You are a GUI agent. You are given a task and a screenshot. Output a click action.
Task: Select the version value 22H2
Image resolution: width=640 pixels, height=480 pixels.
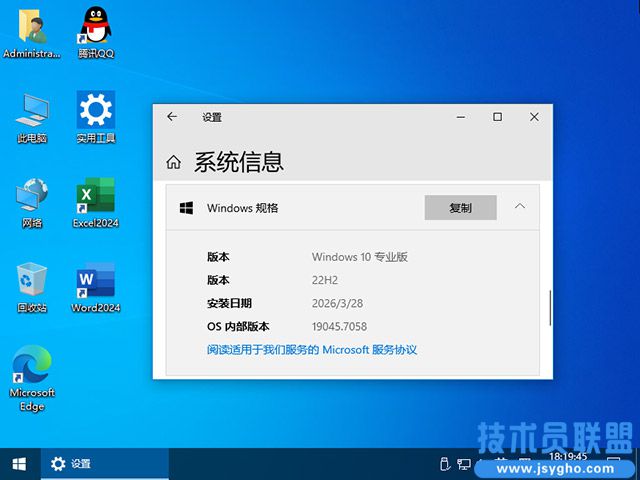point(325,280)
